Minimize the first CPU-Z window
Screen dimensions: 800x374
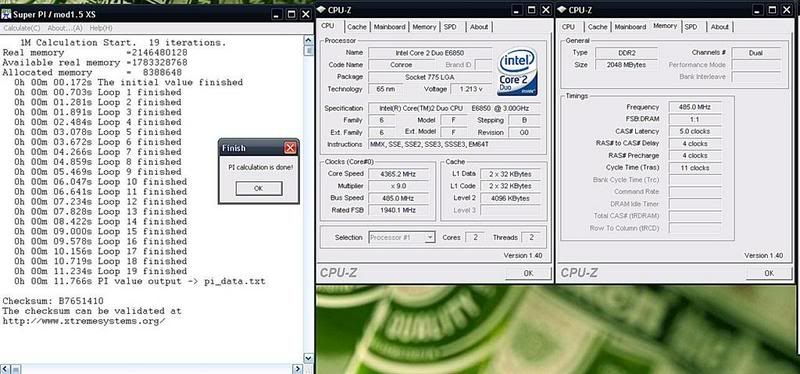click(x=517, y=10)
